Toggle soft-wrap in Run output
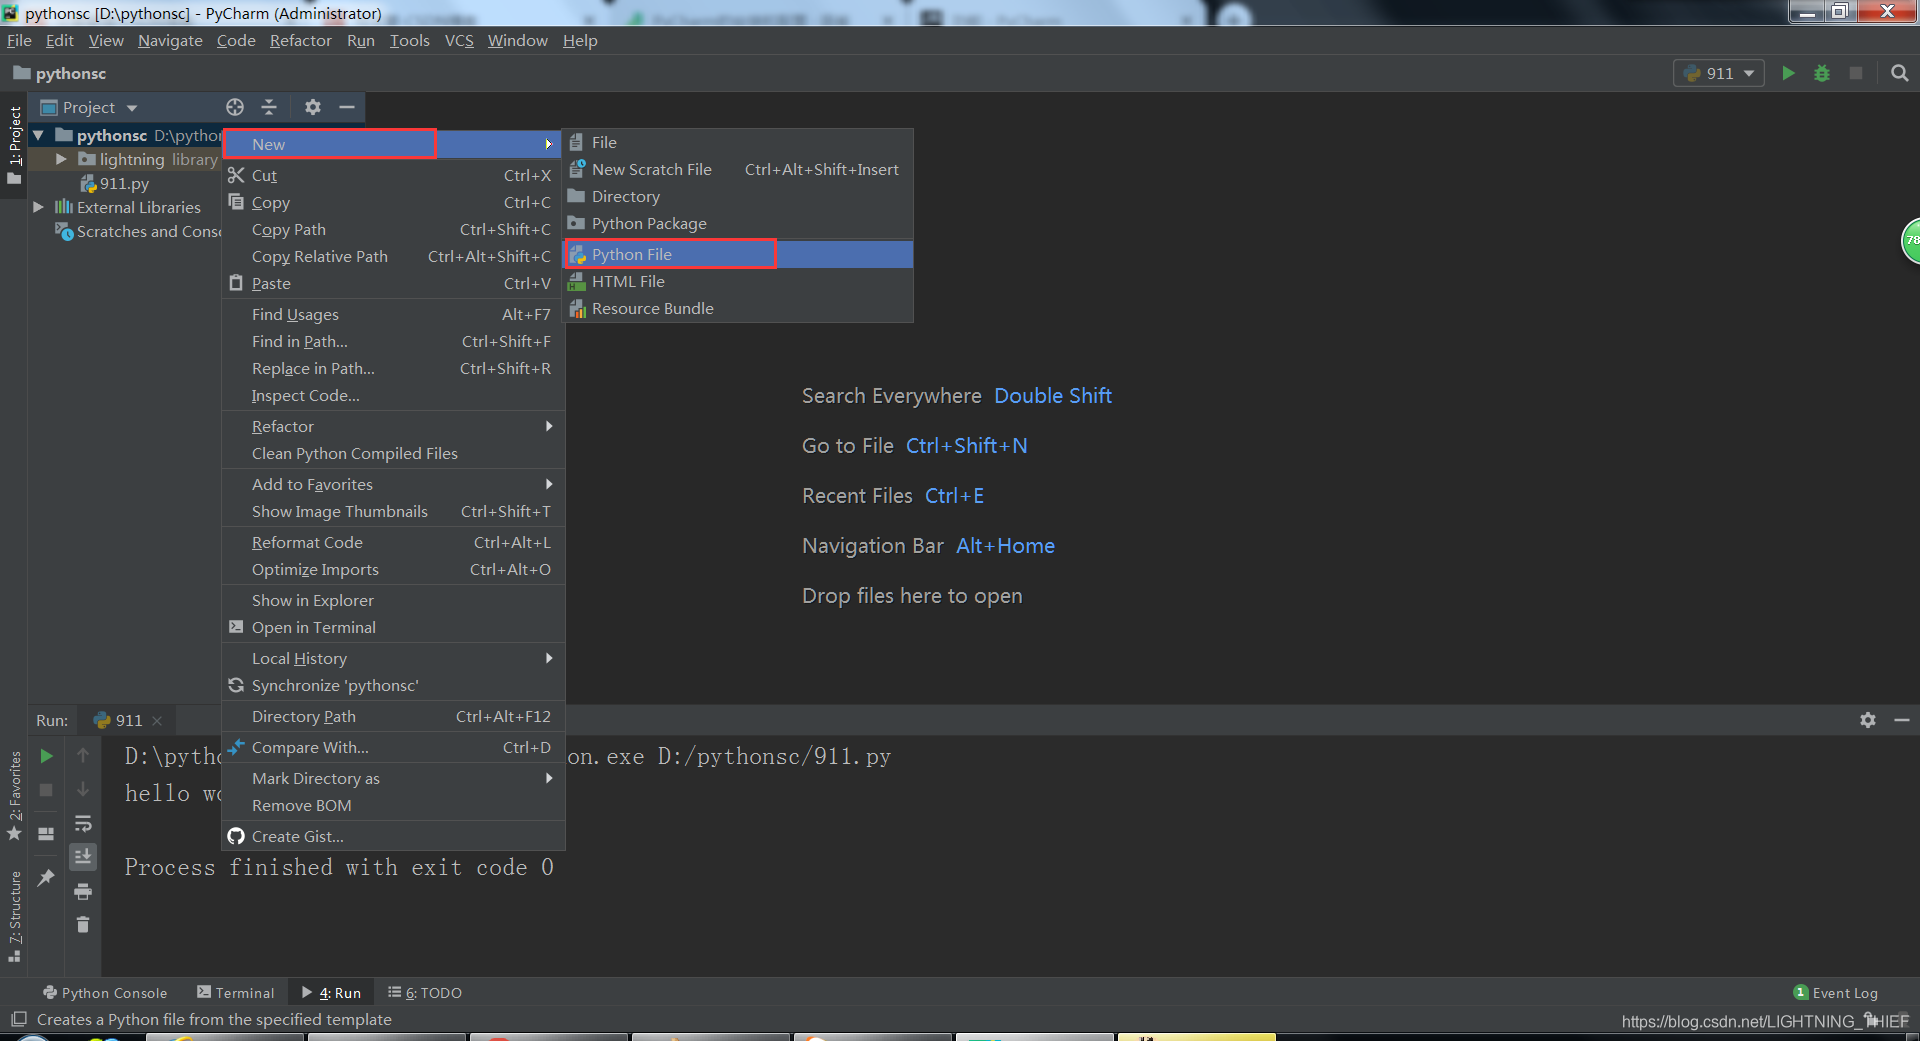The image size is (1920, 1041). (83, 824)
